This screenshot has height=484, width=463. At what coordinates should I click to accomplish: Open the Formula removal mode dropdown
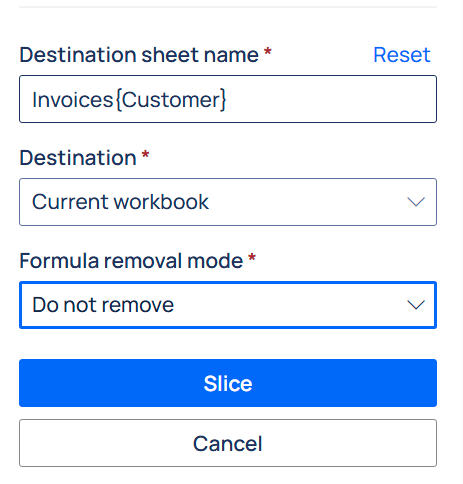[x=228, y=305]
